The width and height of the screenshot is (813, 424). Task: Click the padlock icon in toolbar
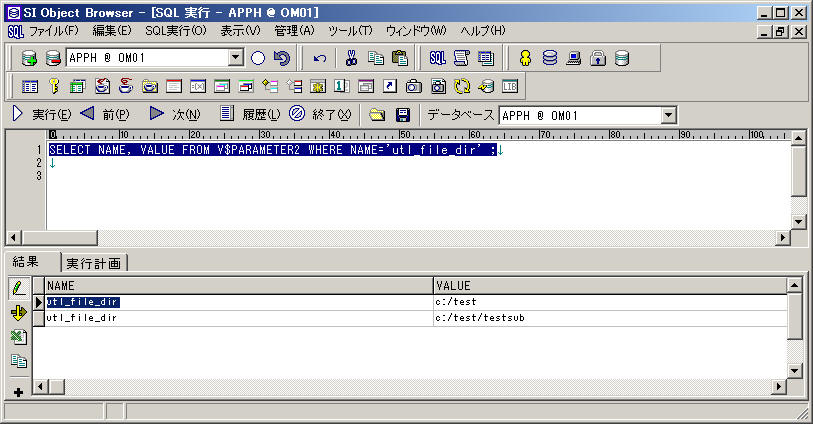tap(598, 58)
